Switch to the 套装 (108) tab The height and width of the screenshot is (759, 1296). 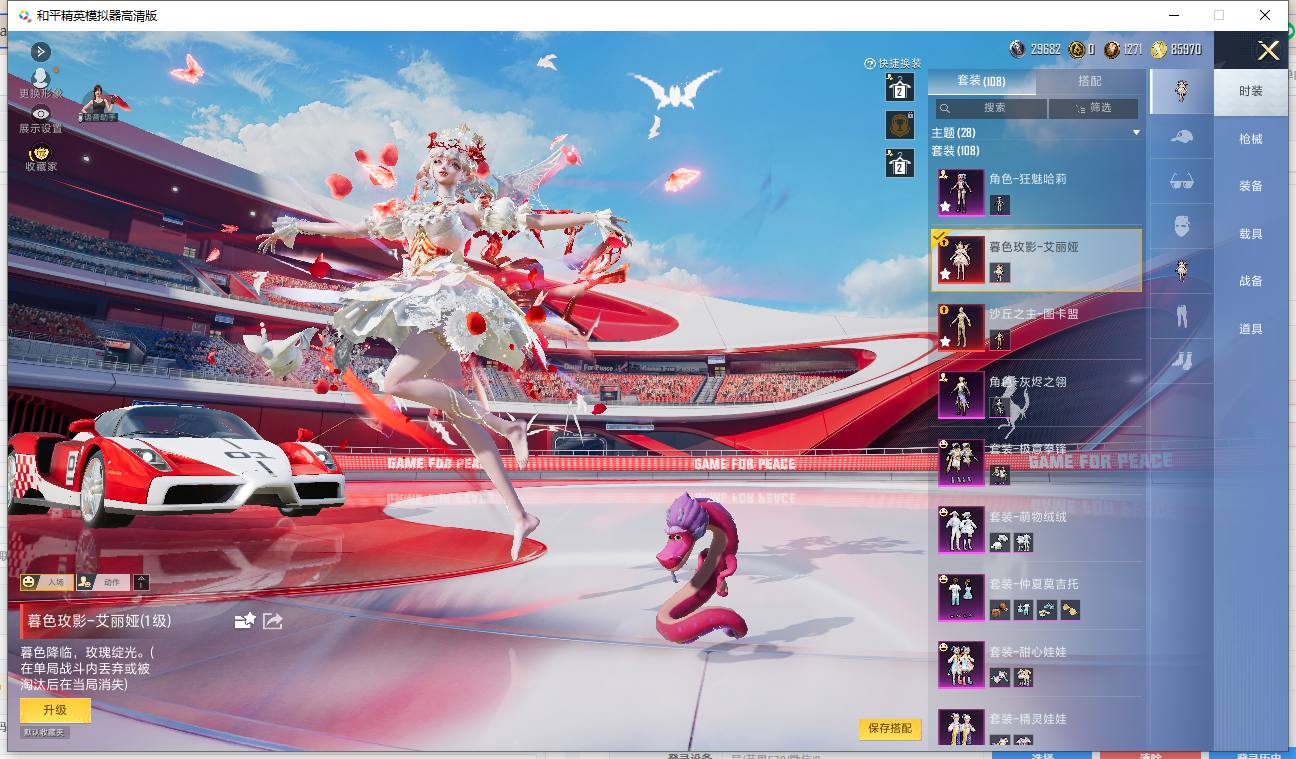(981, 81)
